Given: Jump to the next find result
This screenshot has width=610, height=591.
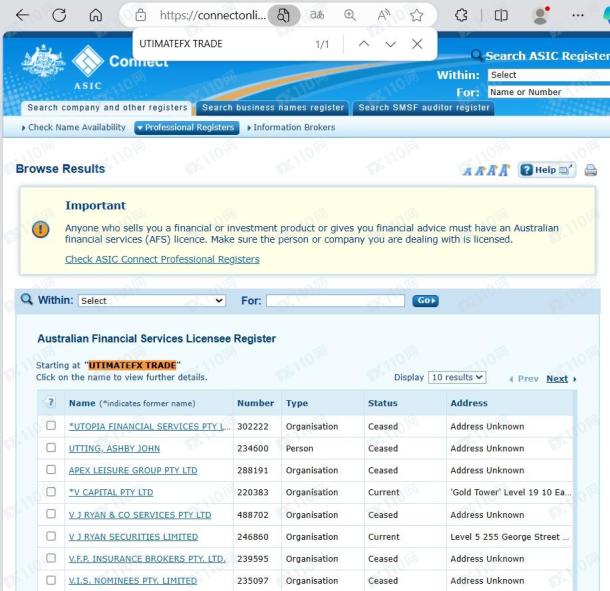Looking at the screenshot, I should (x=391, y=44).
